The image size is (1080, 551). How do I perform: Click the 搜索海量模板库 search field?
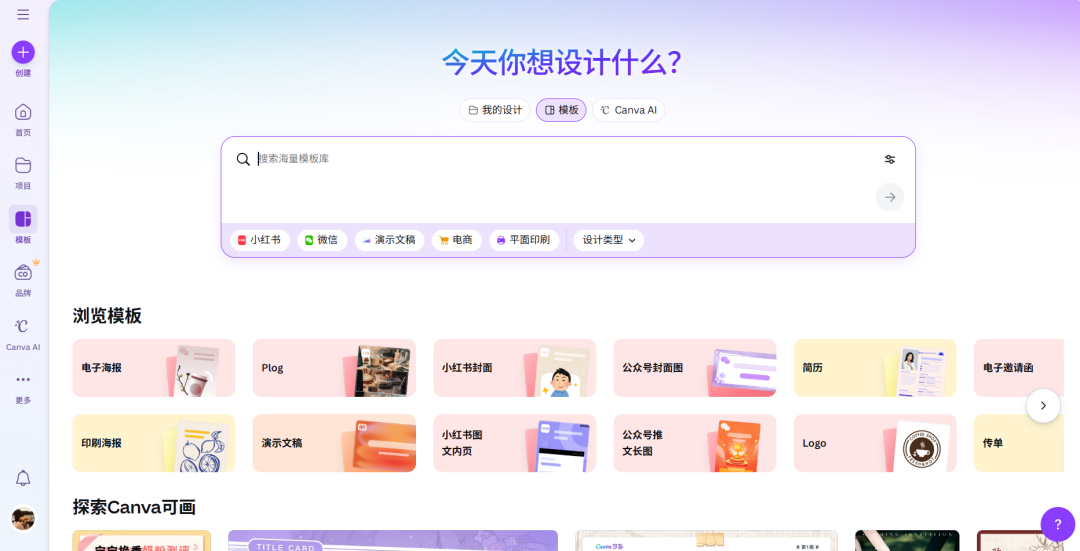coord(550,159)
